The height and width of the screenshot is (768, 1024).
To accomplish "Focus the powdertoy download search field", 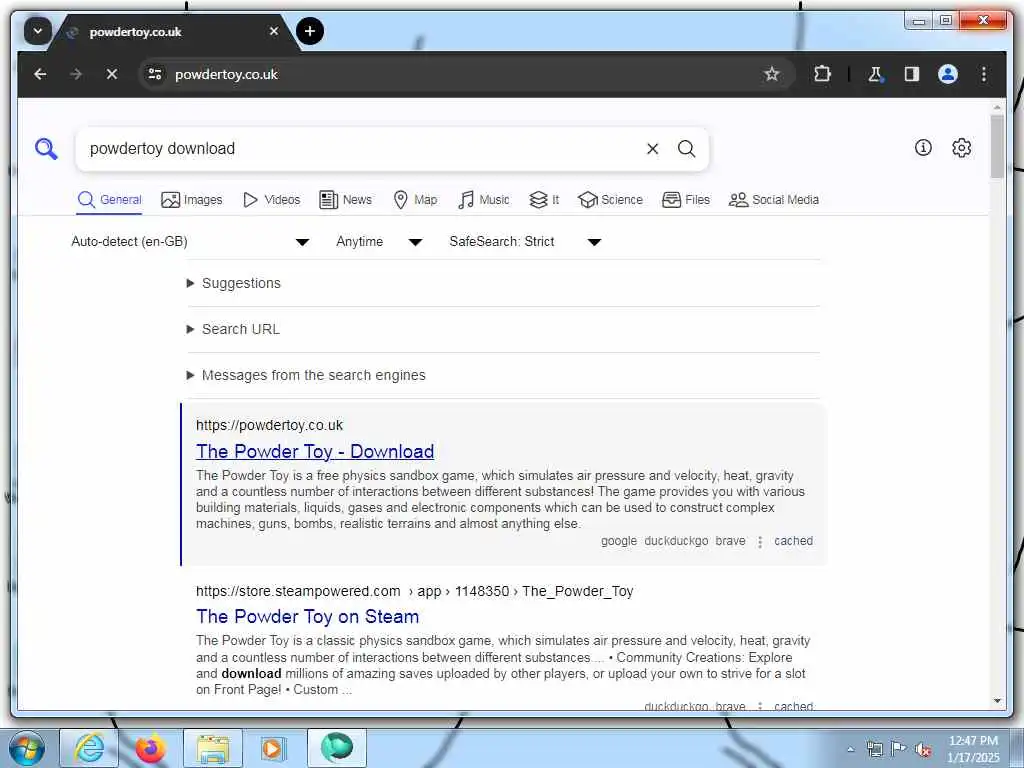I will pyautogui.click(x=362, y=149).
